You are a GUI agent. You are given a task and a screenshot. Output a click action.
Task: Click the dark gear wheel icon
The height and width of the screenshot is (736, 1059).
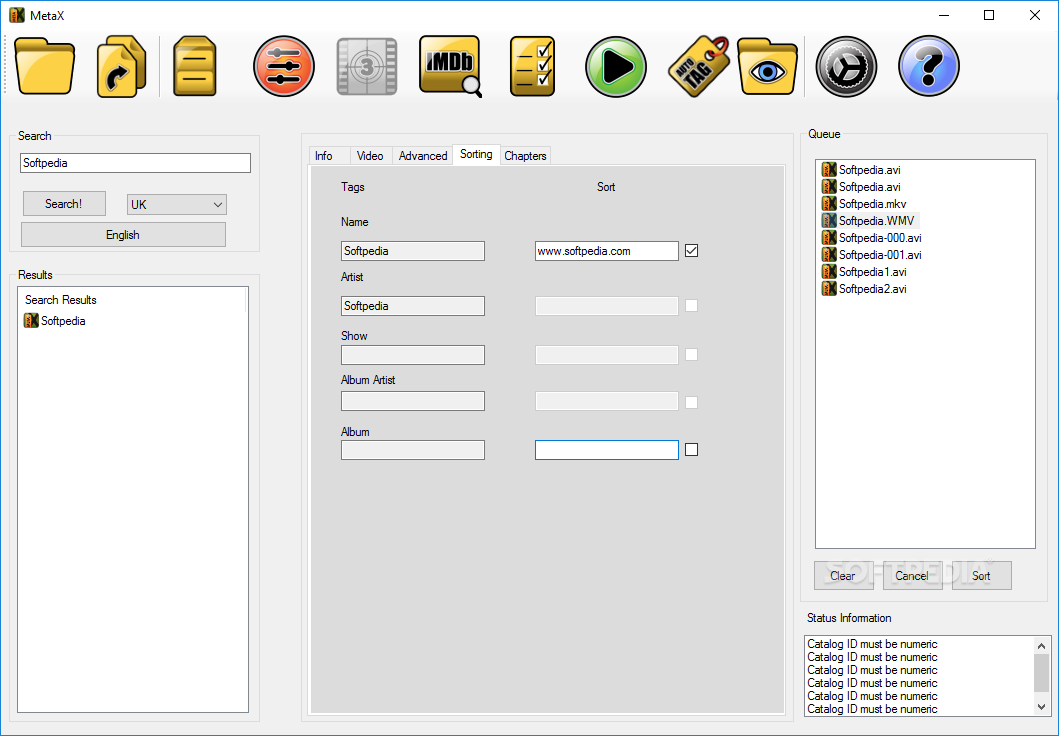pyautogui.click(x=846, y=66)
